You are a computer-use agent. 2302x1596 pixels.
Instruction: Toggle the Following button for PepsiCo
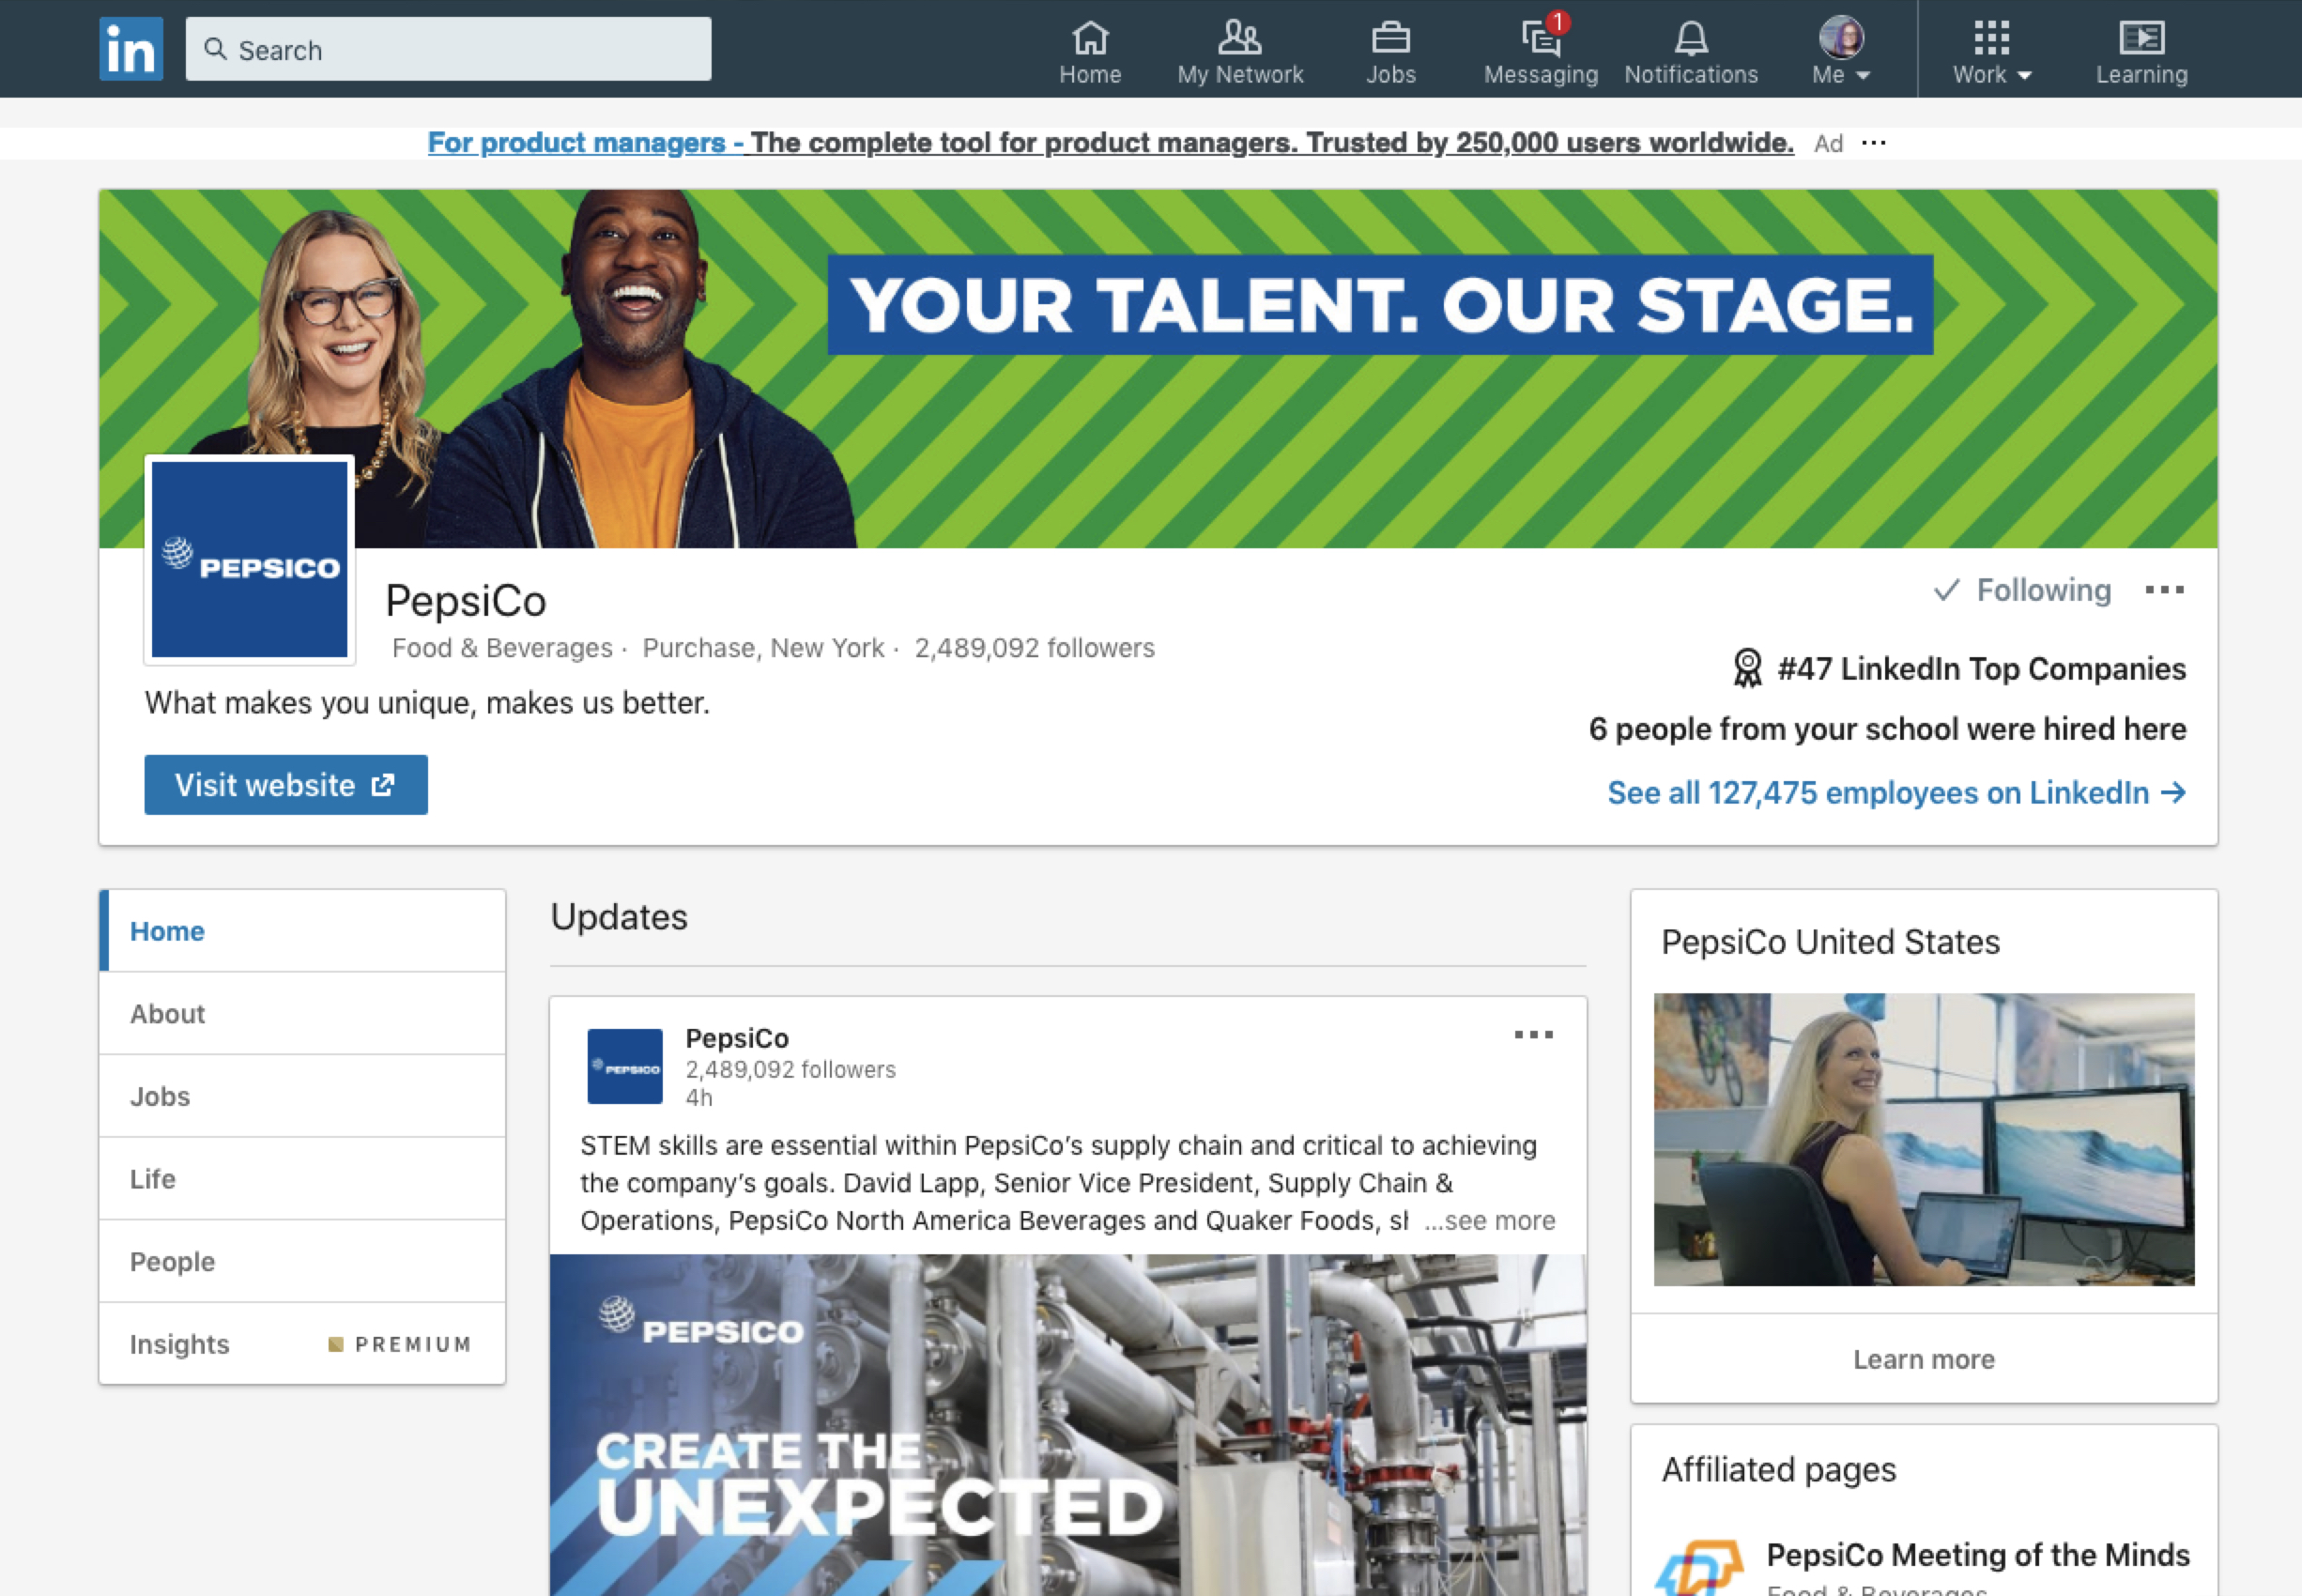tap(2022, 590)
